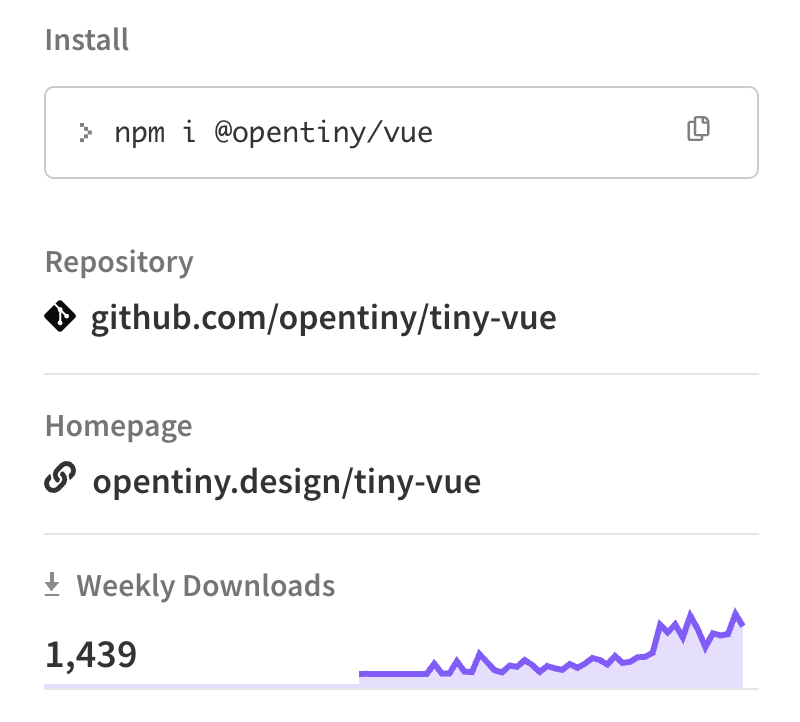Click the flat beginning segment of purple sparkline

(x=393, y=674)
